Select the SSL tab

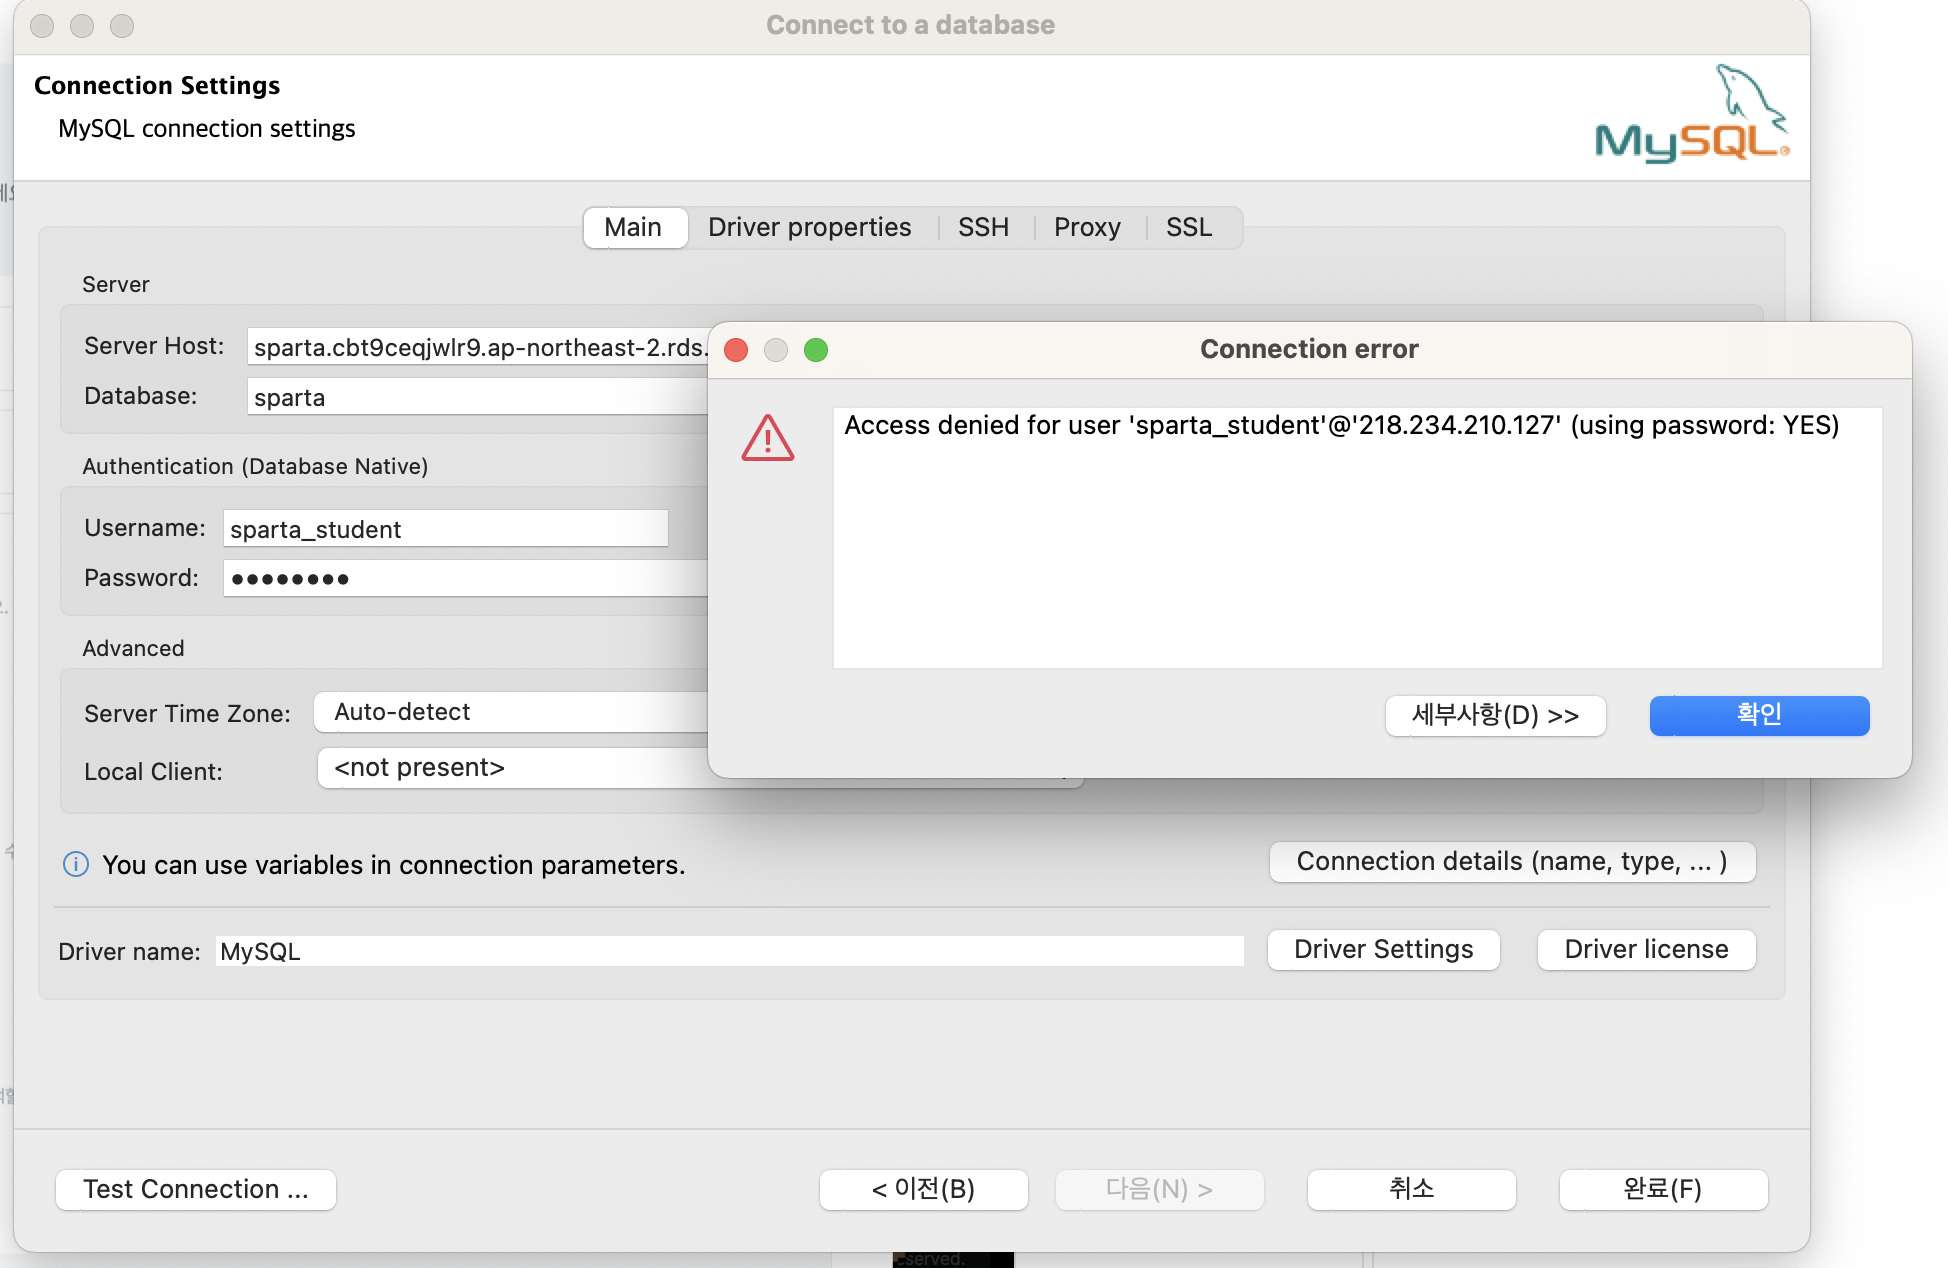[1188, 228]
